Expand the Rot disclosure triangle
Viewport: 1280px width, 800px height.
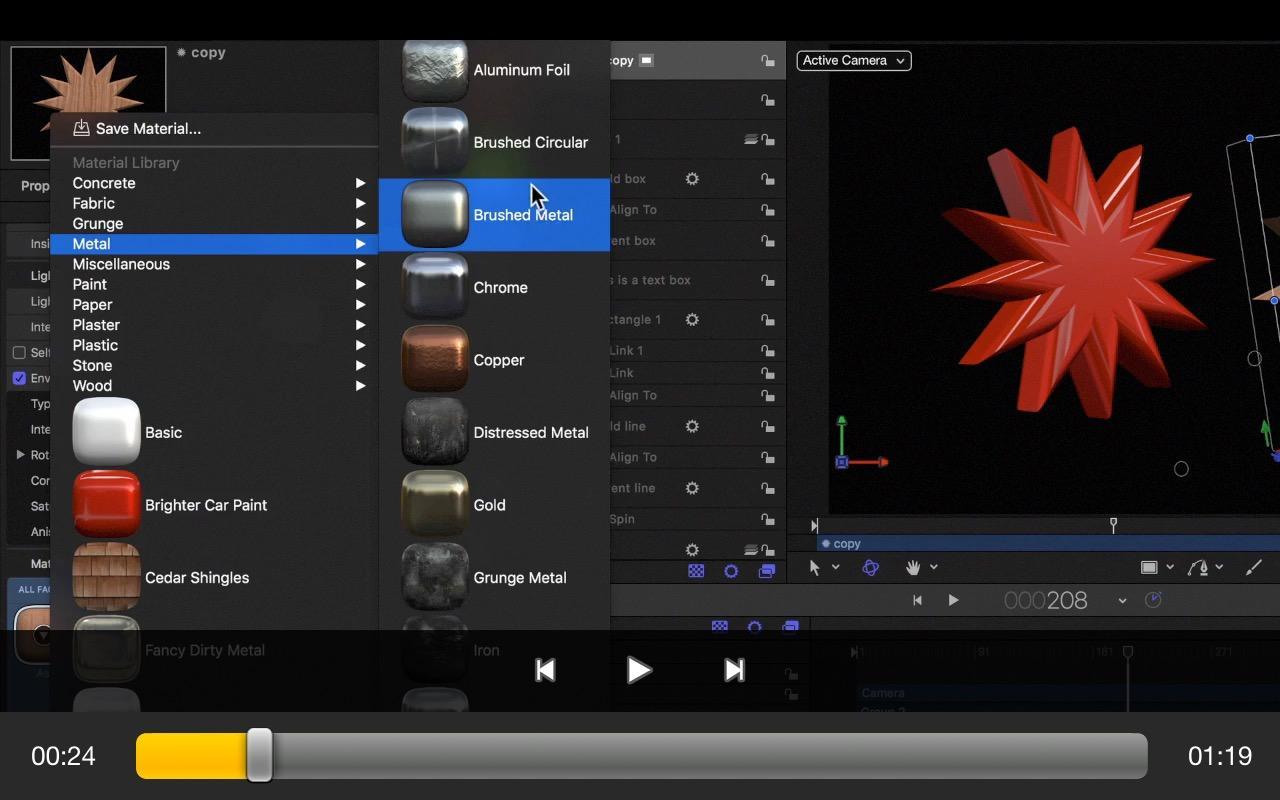(20, 455)
